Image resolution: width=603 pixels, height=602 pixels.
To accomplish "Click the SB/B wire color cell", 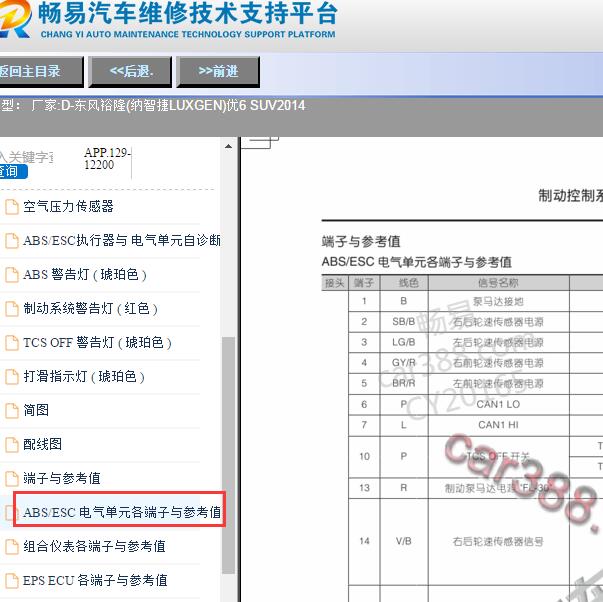I will point(404,322).
